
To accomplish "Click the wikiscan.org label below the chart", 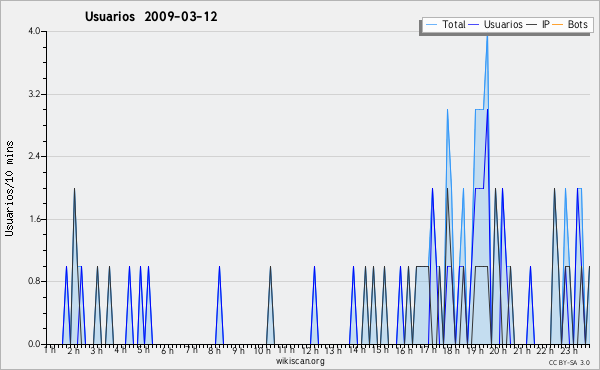I will click(x=300, y=361).
